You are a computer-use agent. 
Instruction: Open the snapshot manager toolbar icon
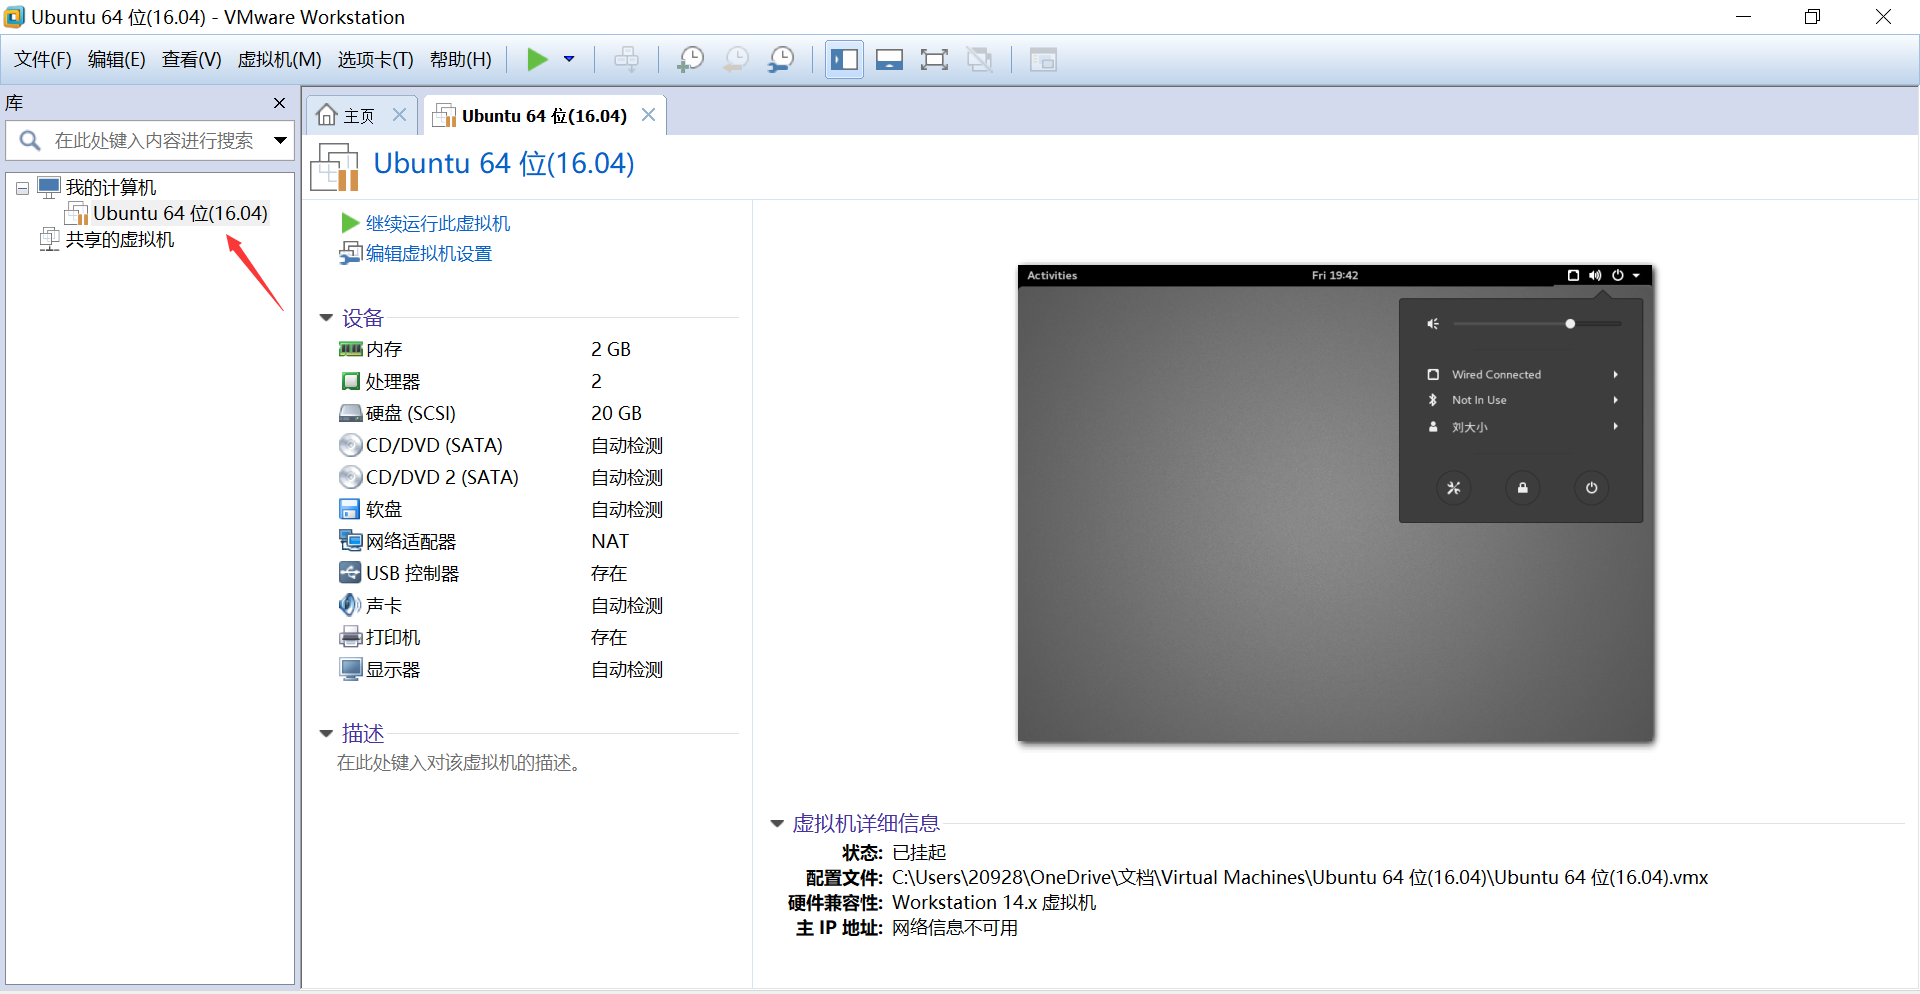point(781,60)
